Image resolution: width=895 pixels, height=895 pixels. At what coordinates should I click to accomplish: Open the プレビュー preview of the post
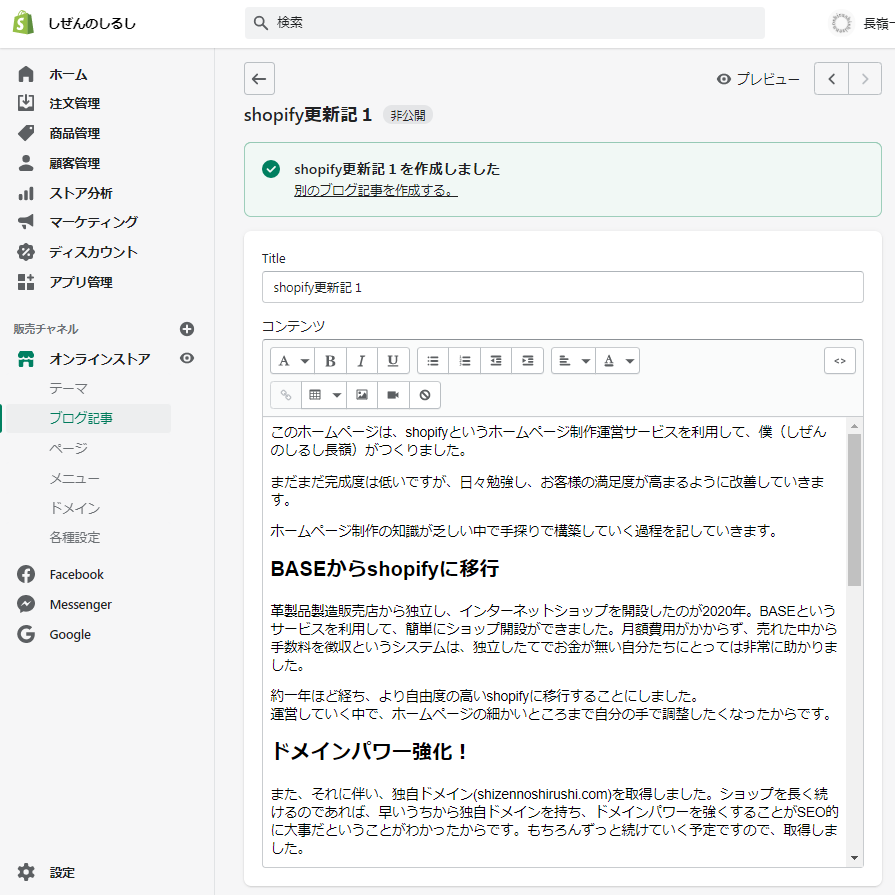(758, 80)
